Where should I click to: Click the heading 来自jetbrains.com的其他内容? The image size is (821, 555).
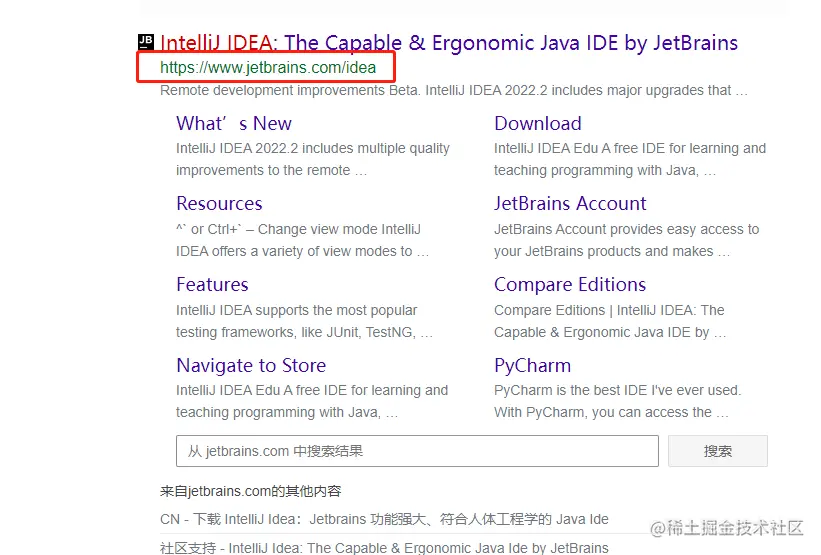pyautogui.click(x=250, y=491)
